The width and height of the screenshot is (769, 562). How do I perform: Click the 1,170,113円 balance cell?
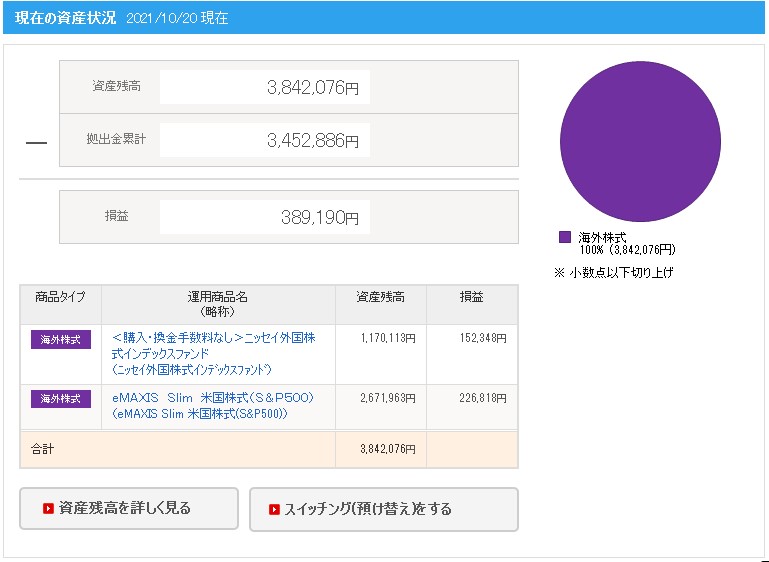[x=381, y=354]
